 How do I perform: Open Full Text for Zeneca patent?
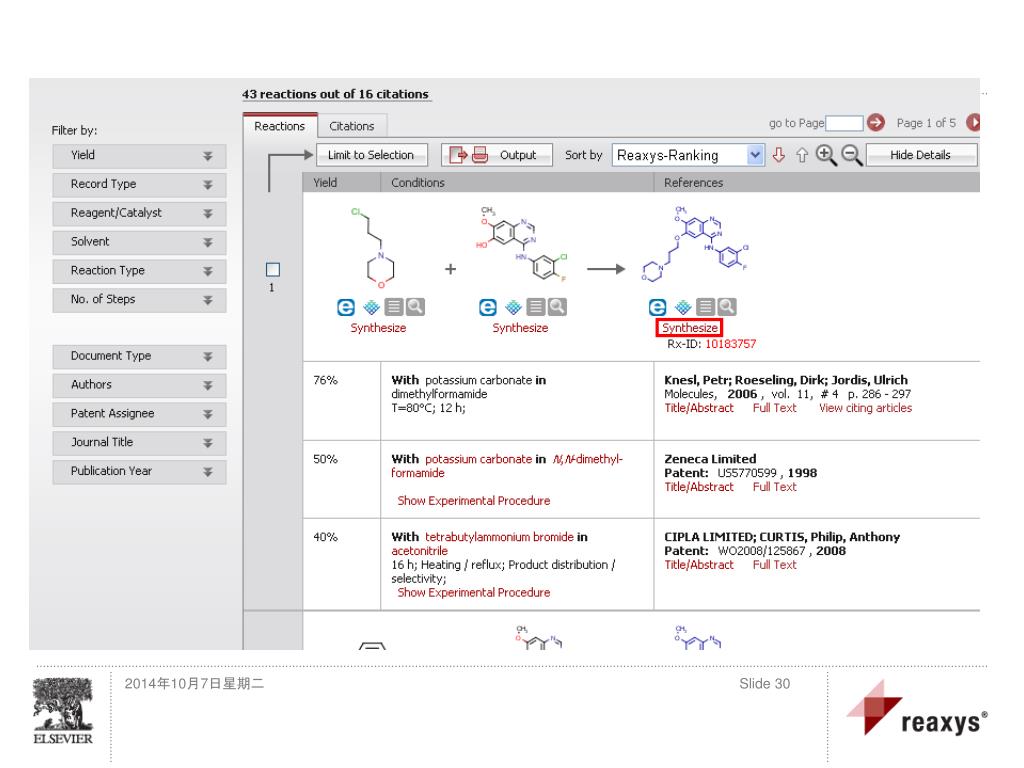tap(775, 487)
